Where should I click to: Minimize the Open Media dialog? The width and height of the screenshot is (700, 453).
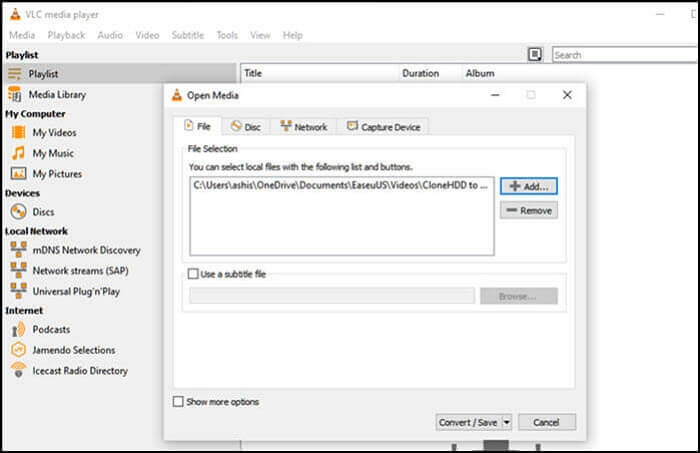(x=495, y=95)
